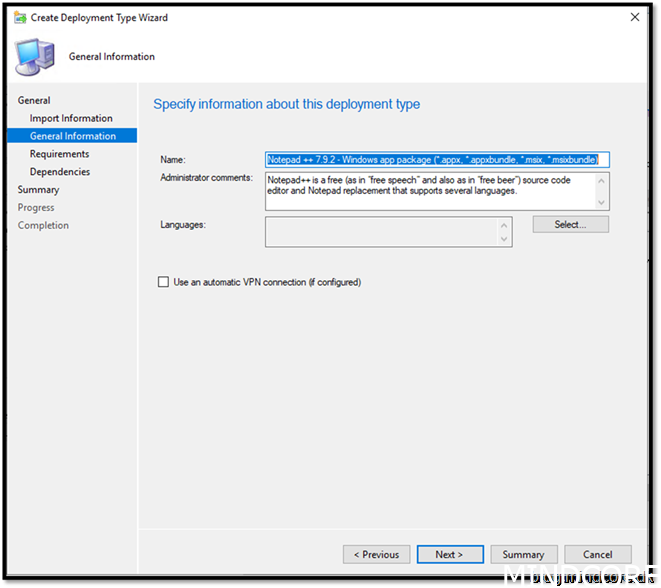Click into the Name text field
661x588 pixels.
[436, 159]
